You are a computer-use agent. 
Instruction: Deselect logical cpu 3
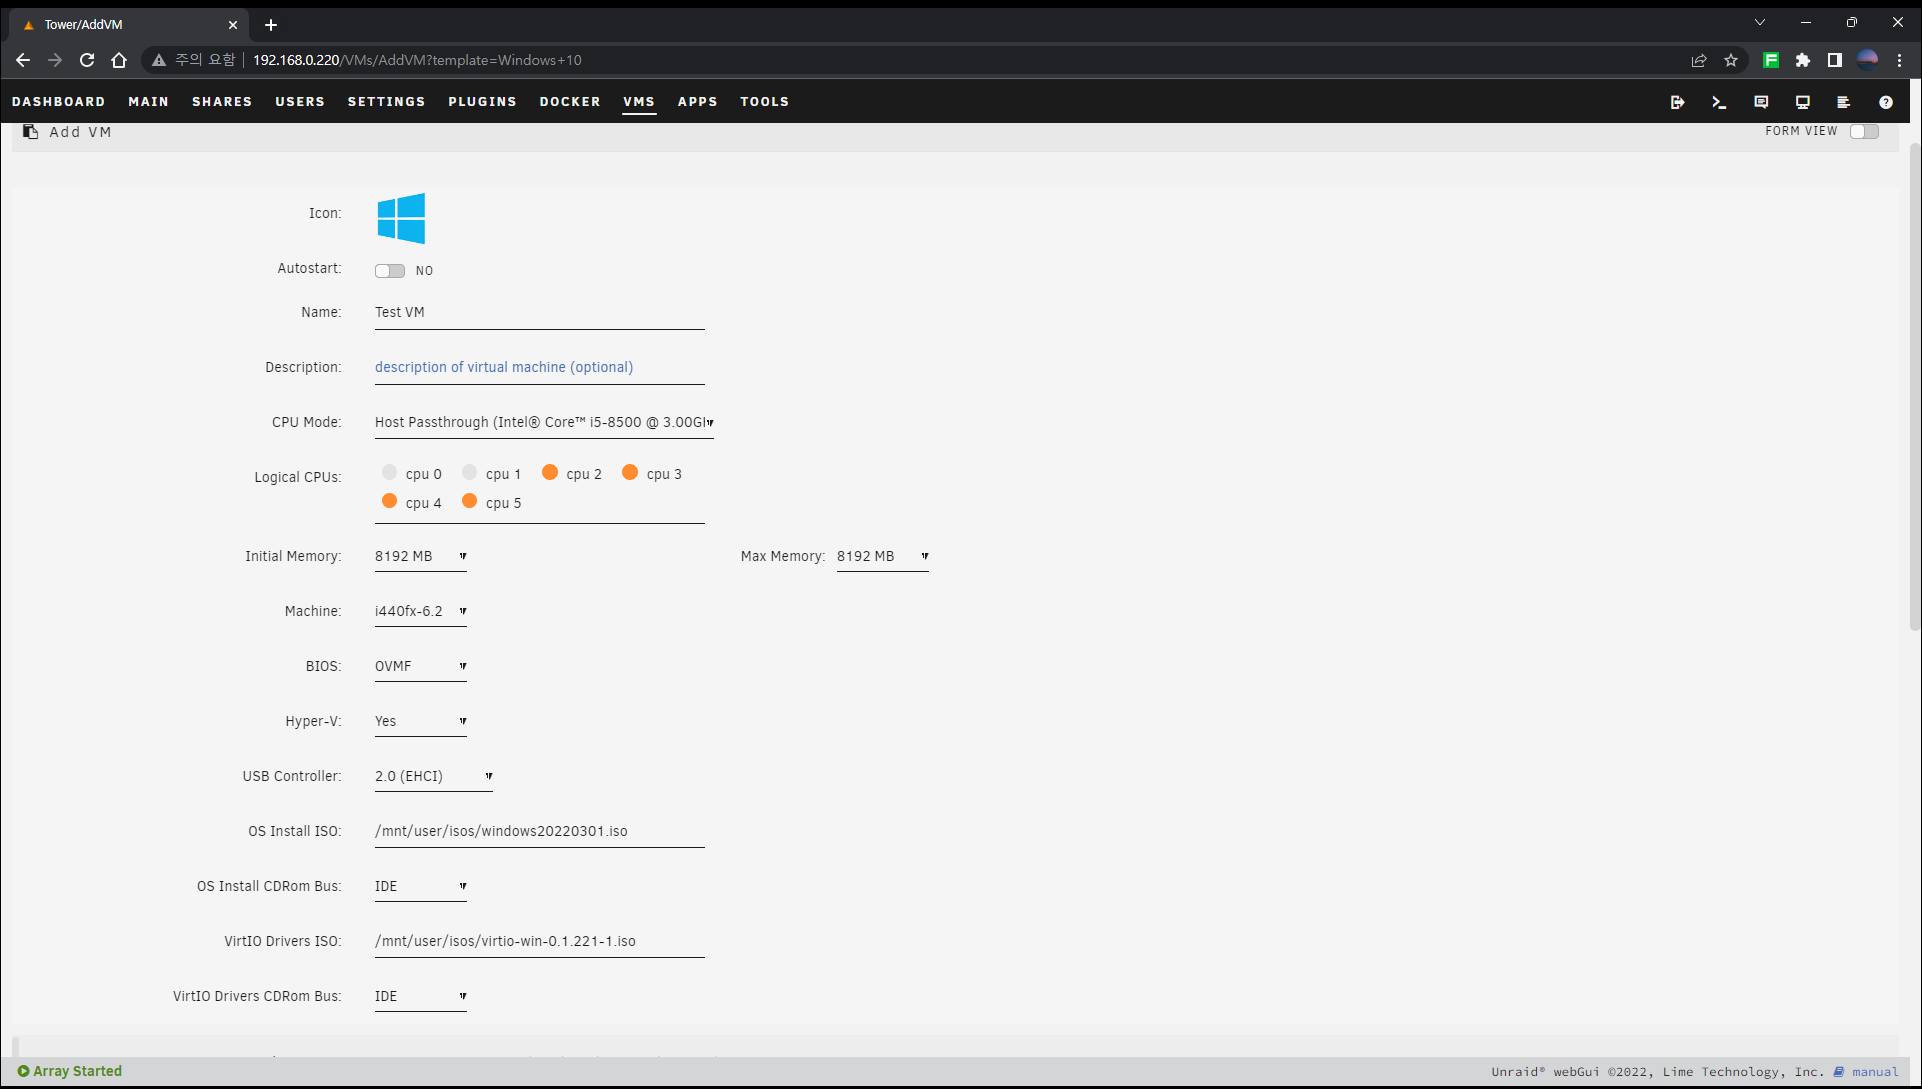[630, 473]
